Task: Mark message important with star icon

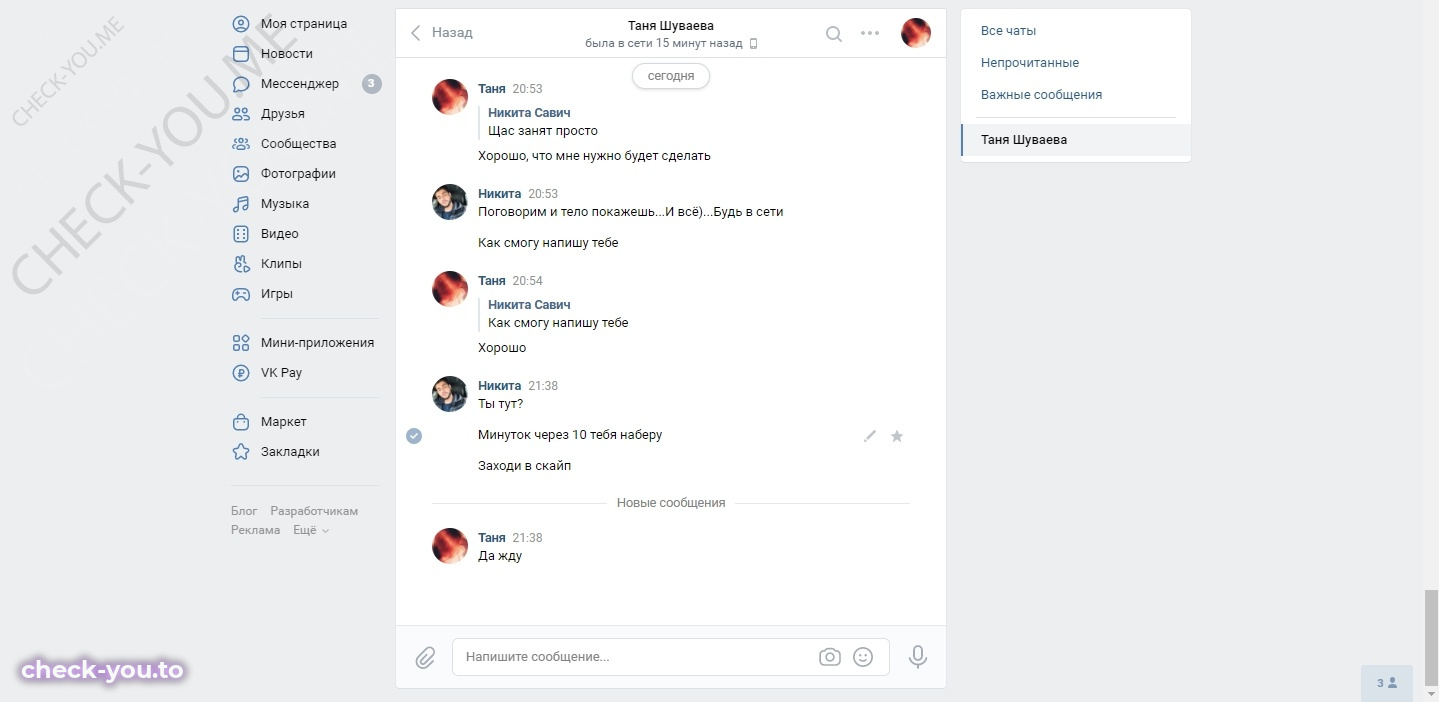Action: point(897,436)
